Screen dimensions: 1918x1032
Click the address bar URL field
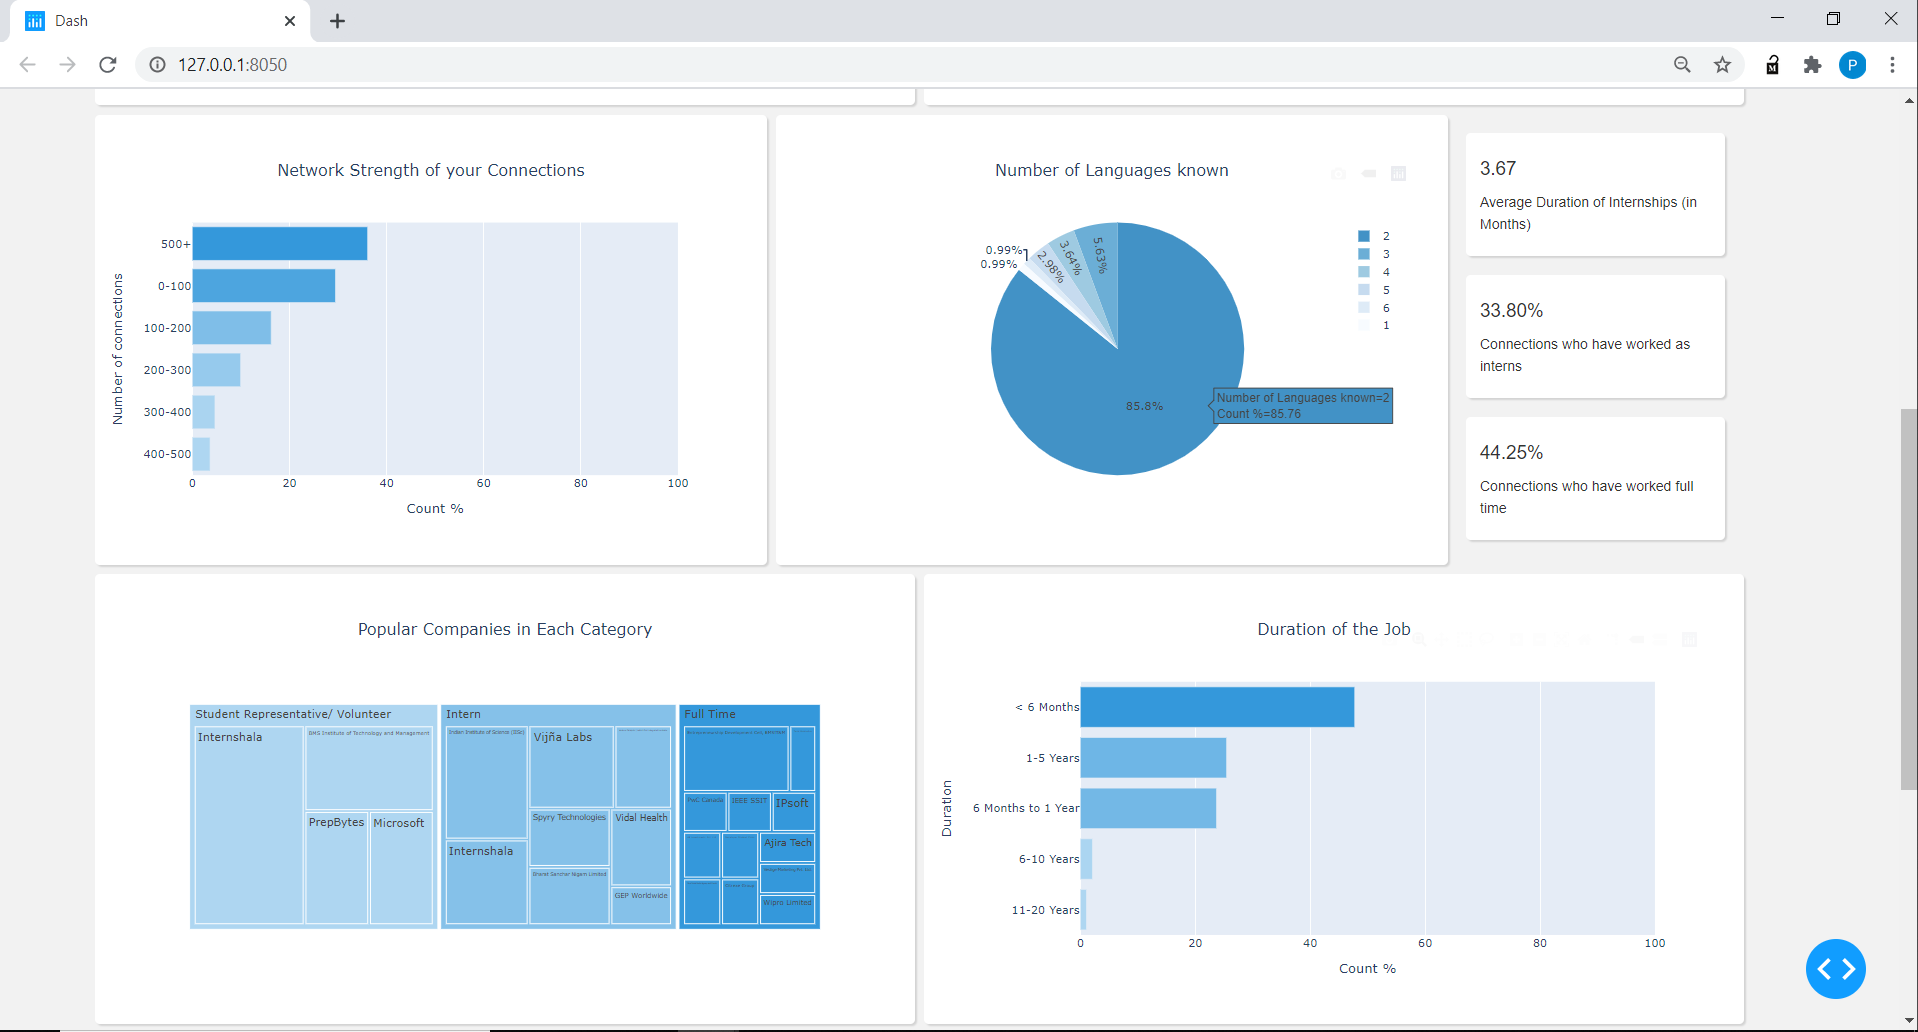pyautogui.click(x=900, y=65)
